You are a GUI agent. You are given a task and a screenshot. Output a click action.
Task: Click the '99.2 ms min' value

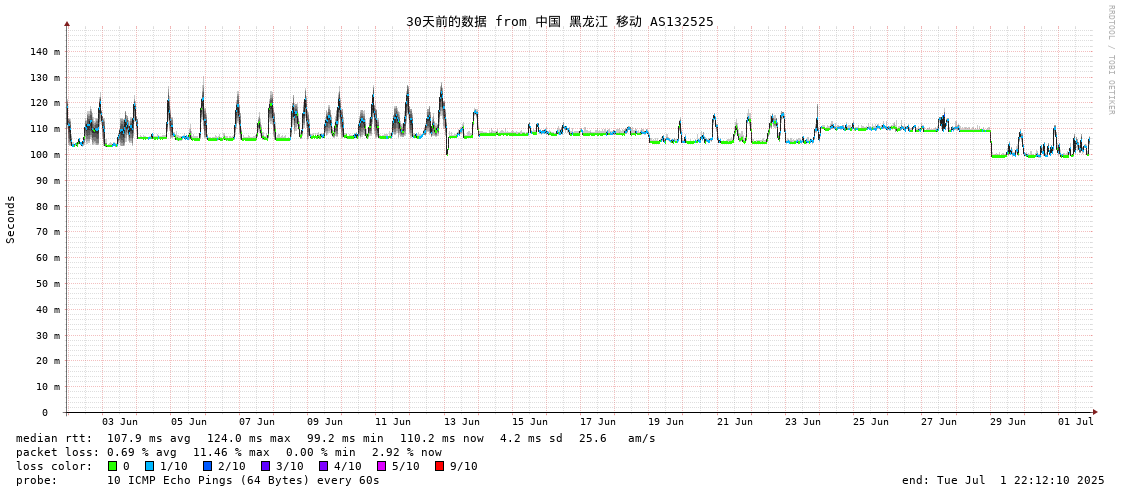pyautogui.click(x=345, y=438)
